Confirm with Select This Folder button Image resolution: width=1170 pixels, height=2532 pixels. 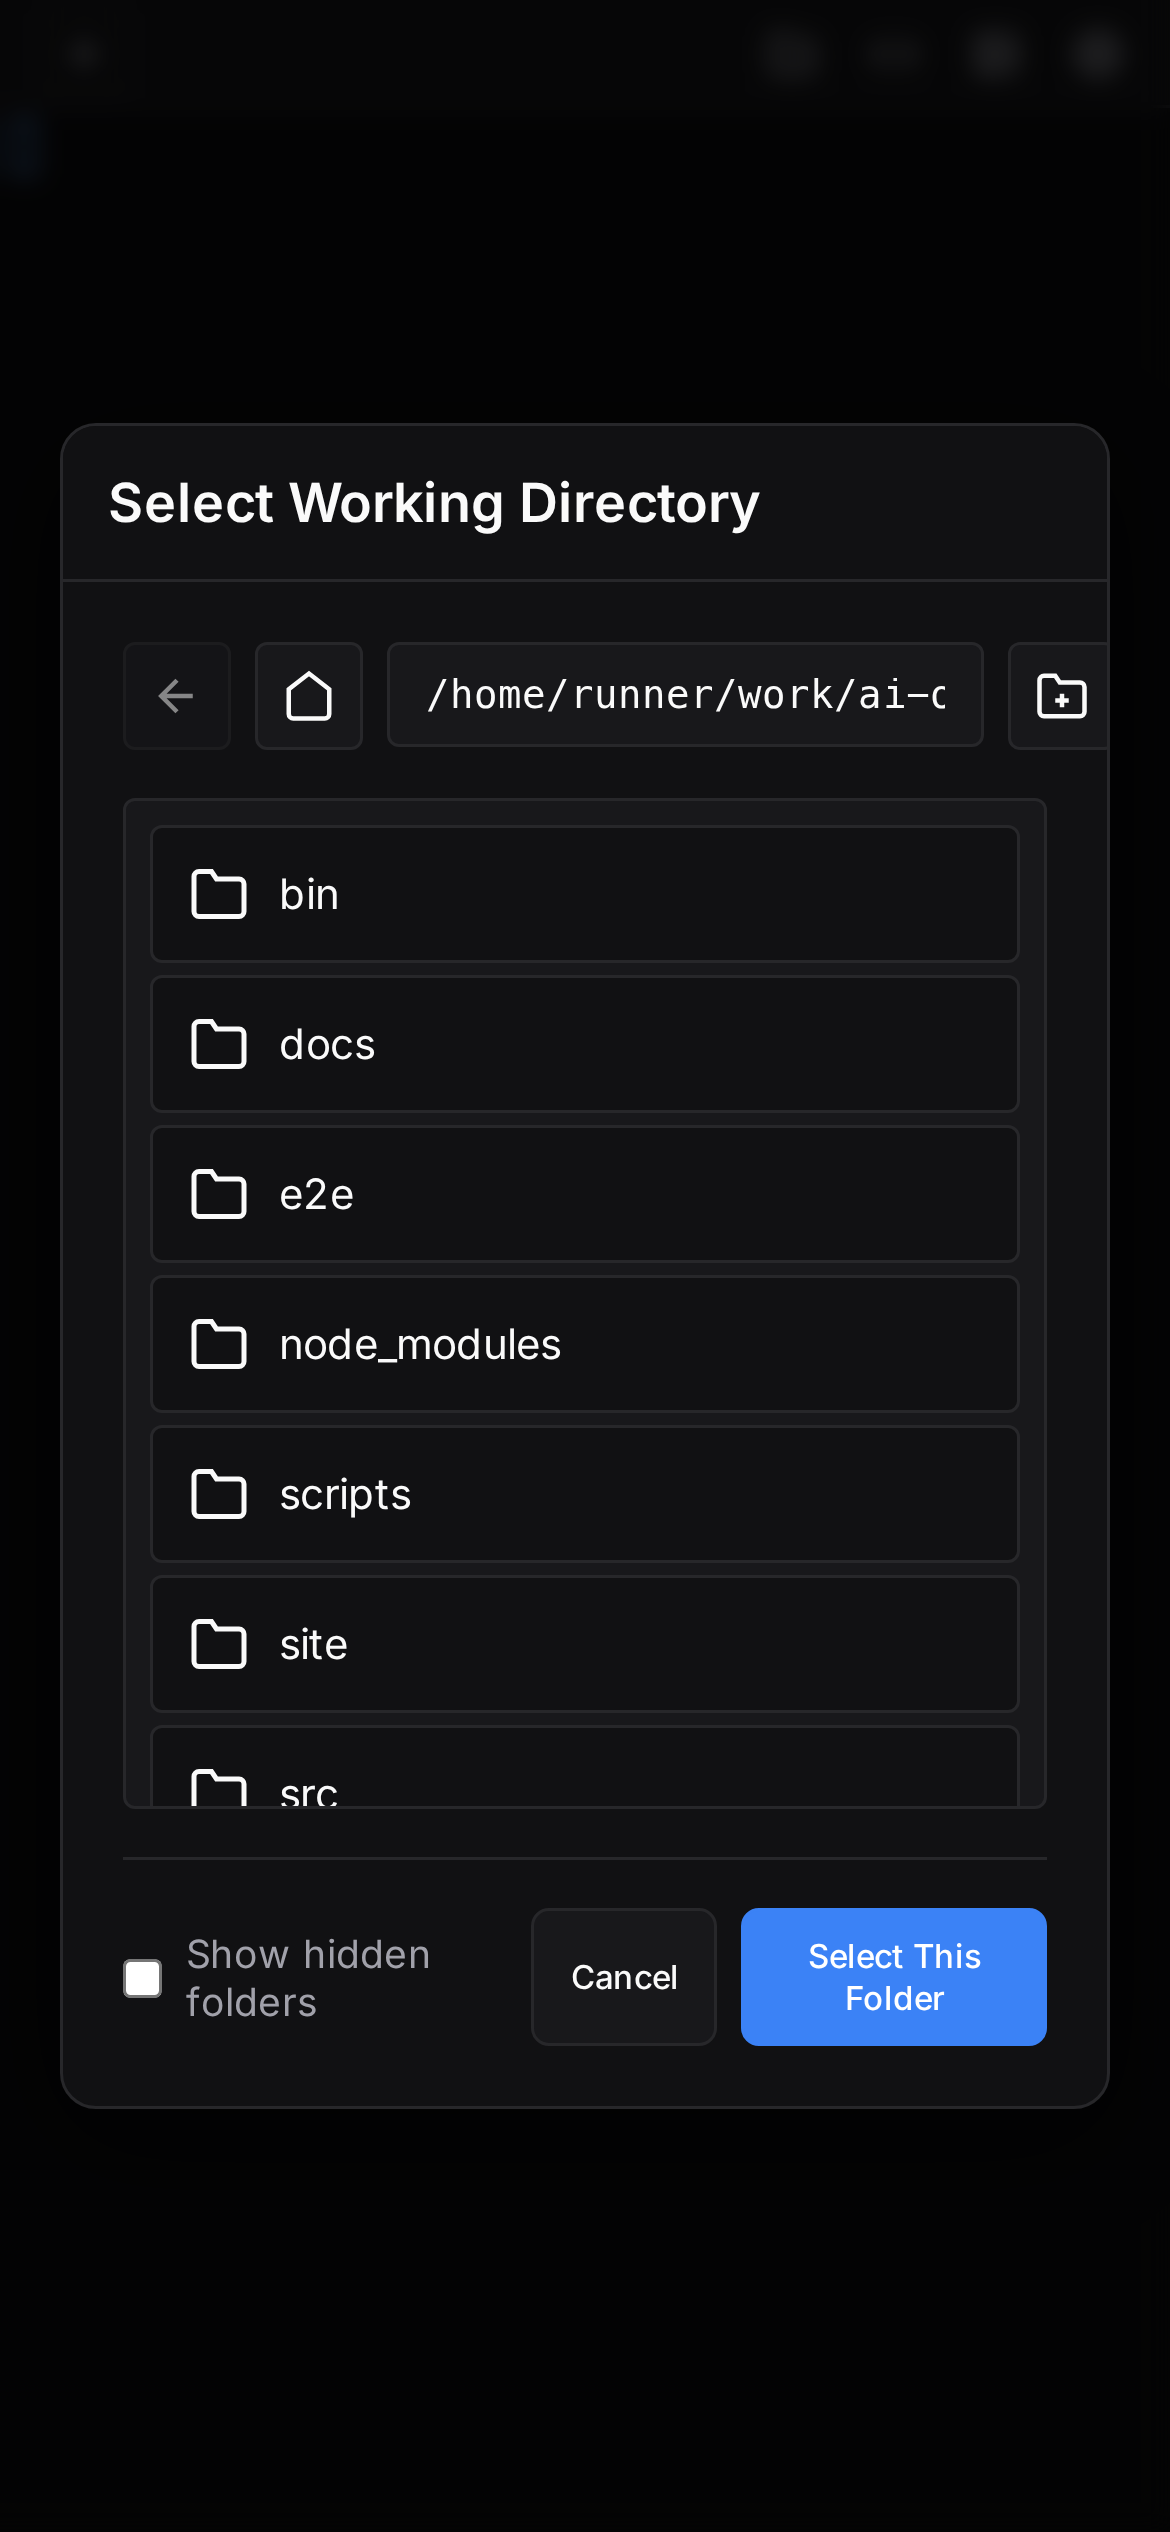tap(893, 1976)
